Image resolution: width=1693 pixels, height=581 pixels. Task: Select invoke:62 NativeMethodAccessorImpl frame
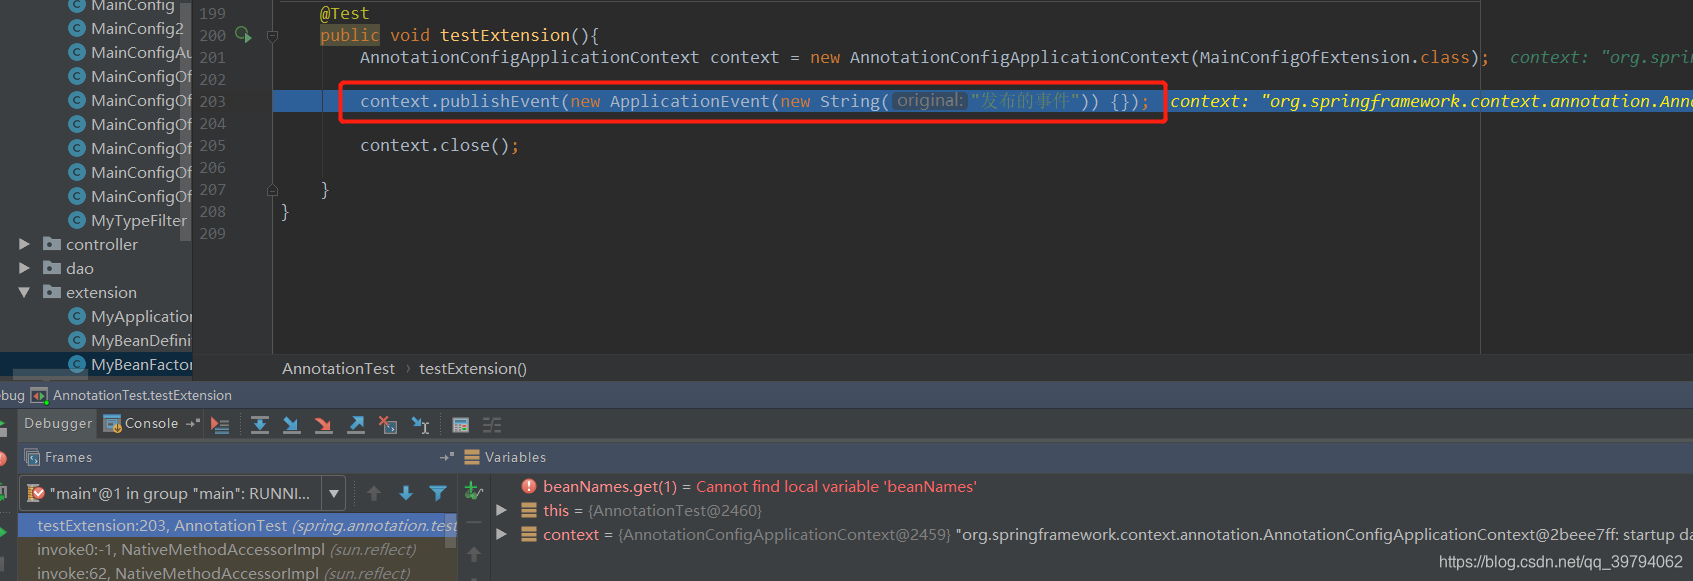[x=237, y=573]
